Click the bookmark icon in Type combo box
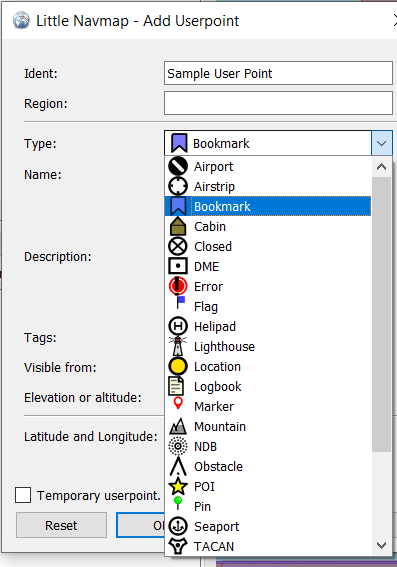Screen dimensions: 397x567 [179, 143]
